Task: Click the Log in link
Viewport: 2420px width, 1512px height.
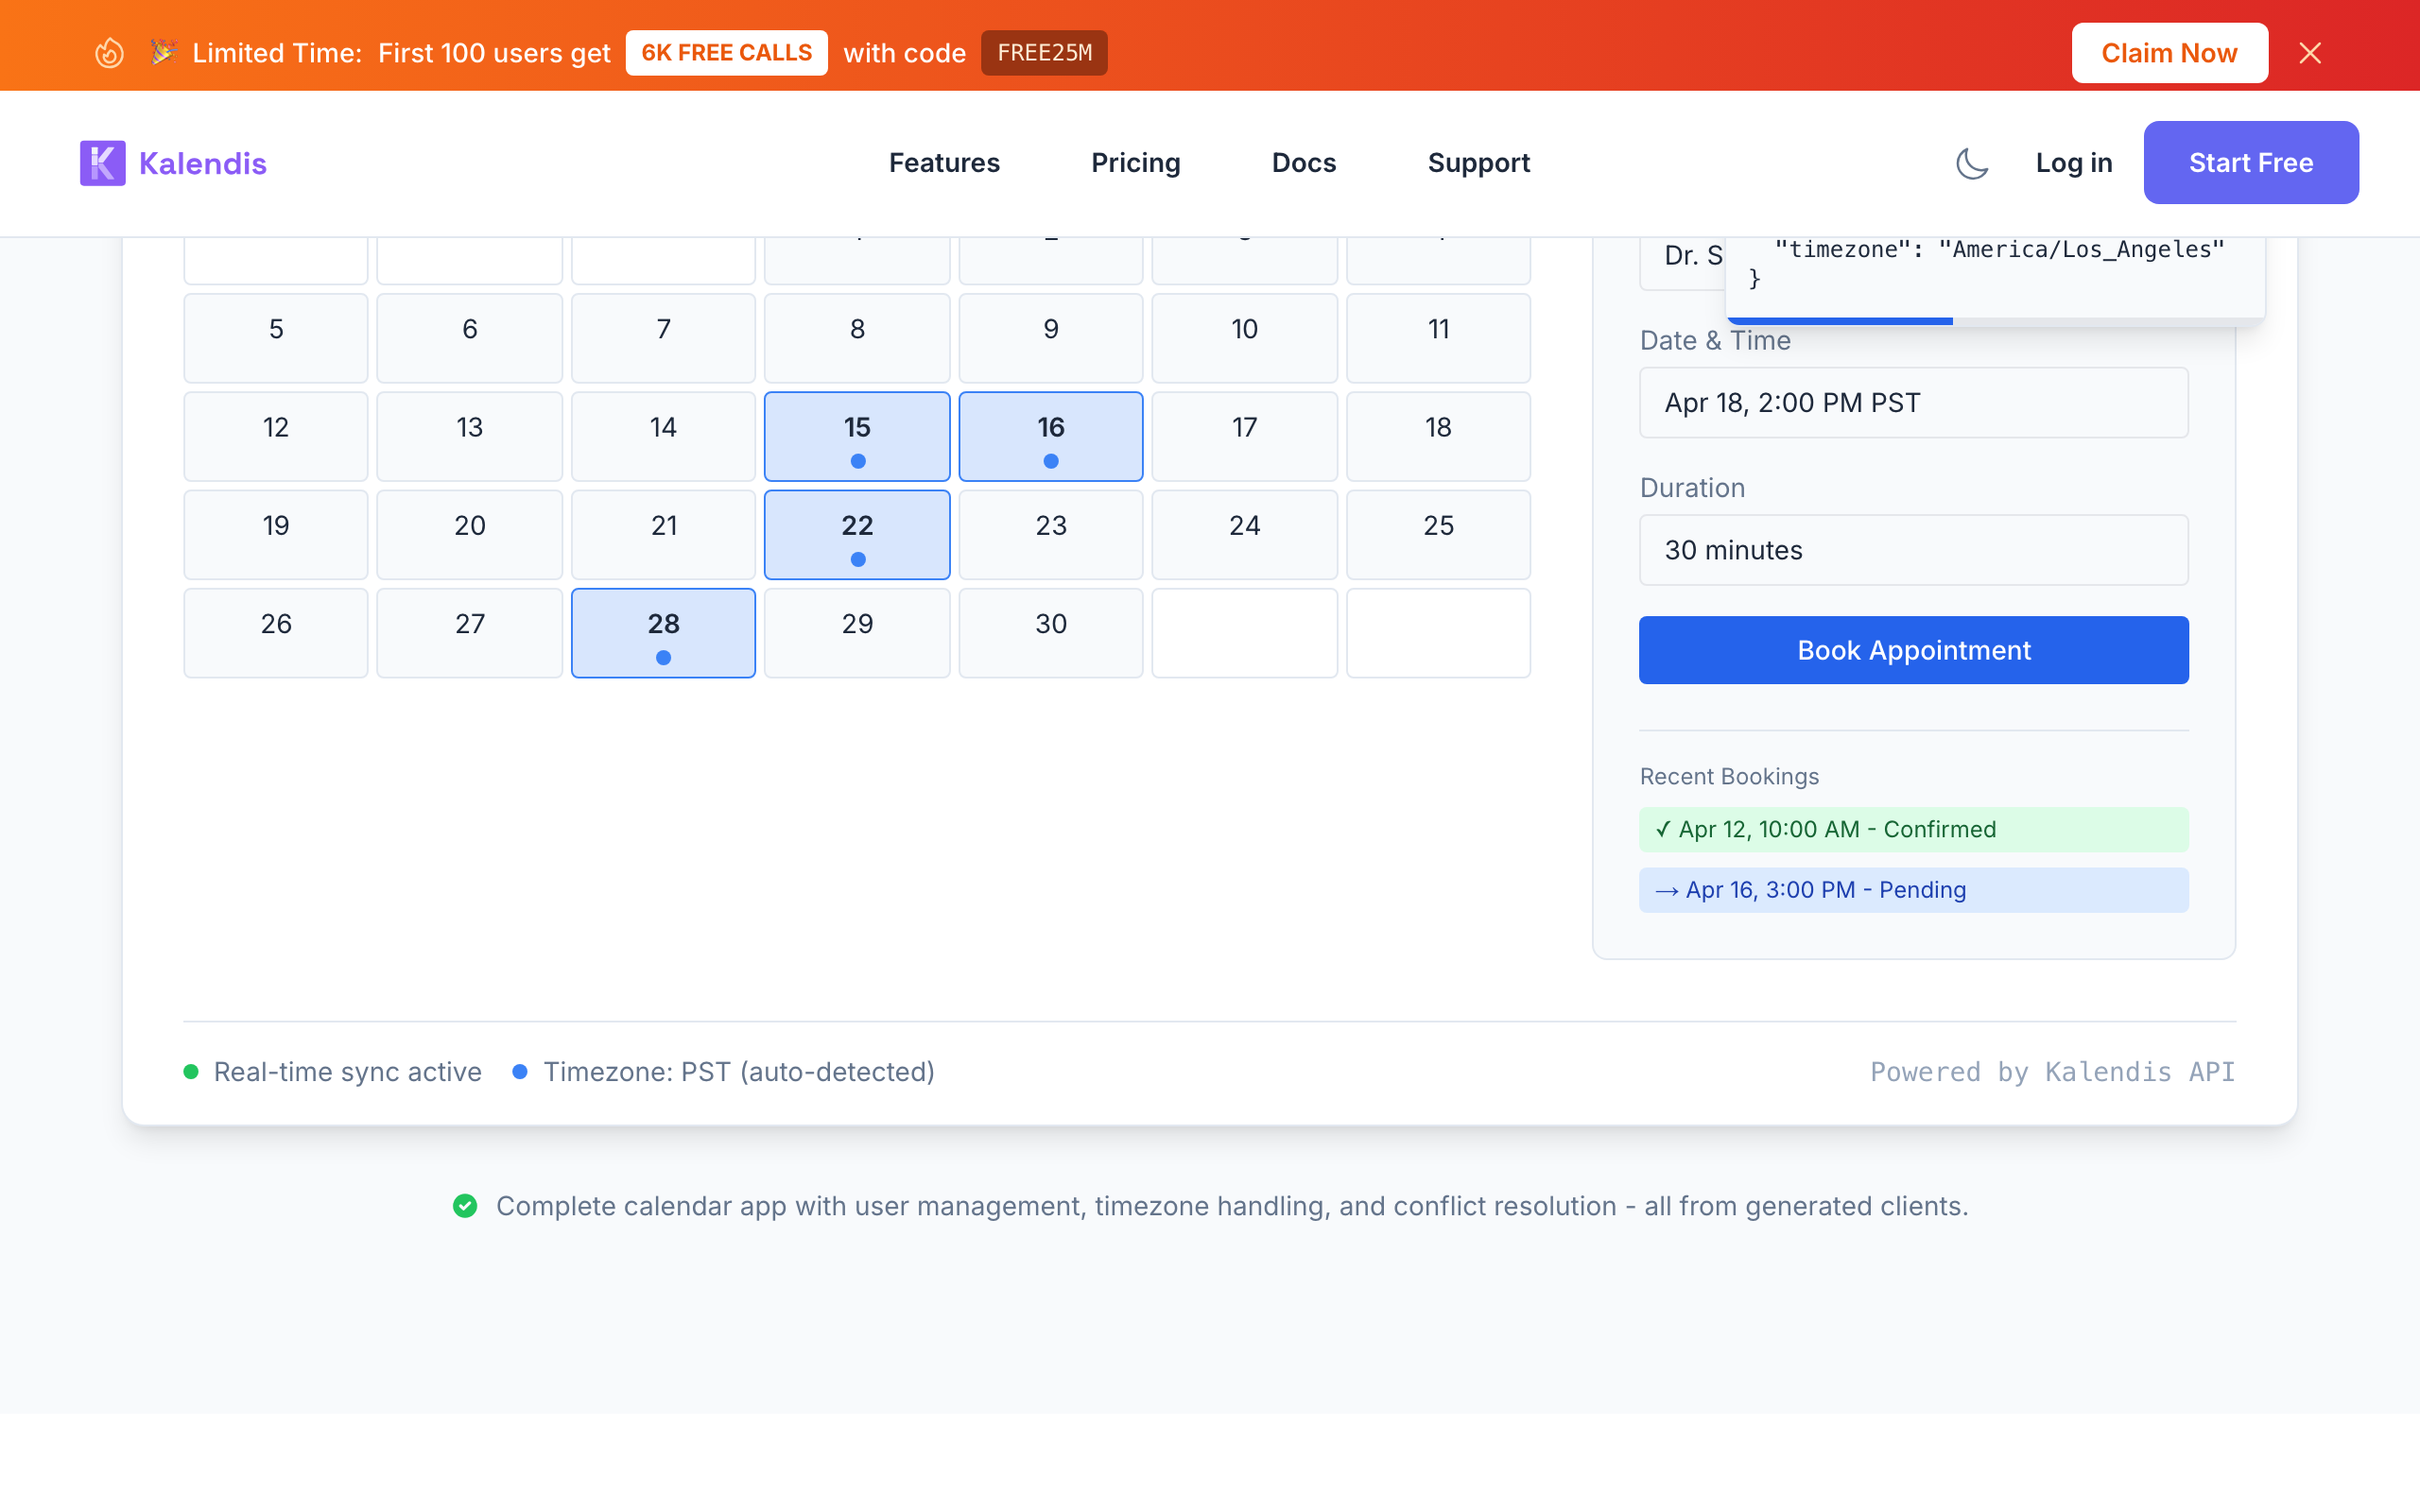Action: 2073,163
